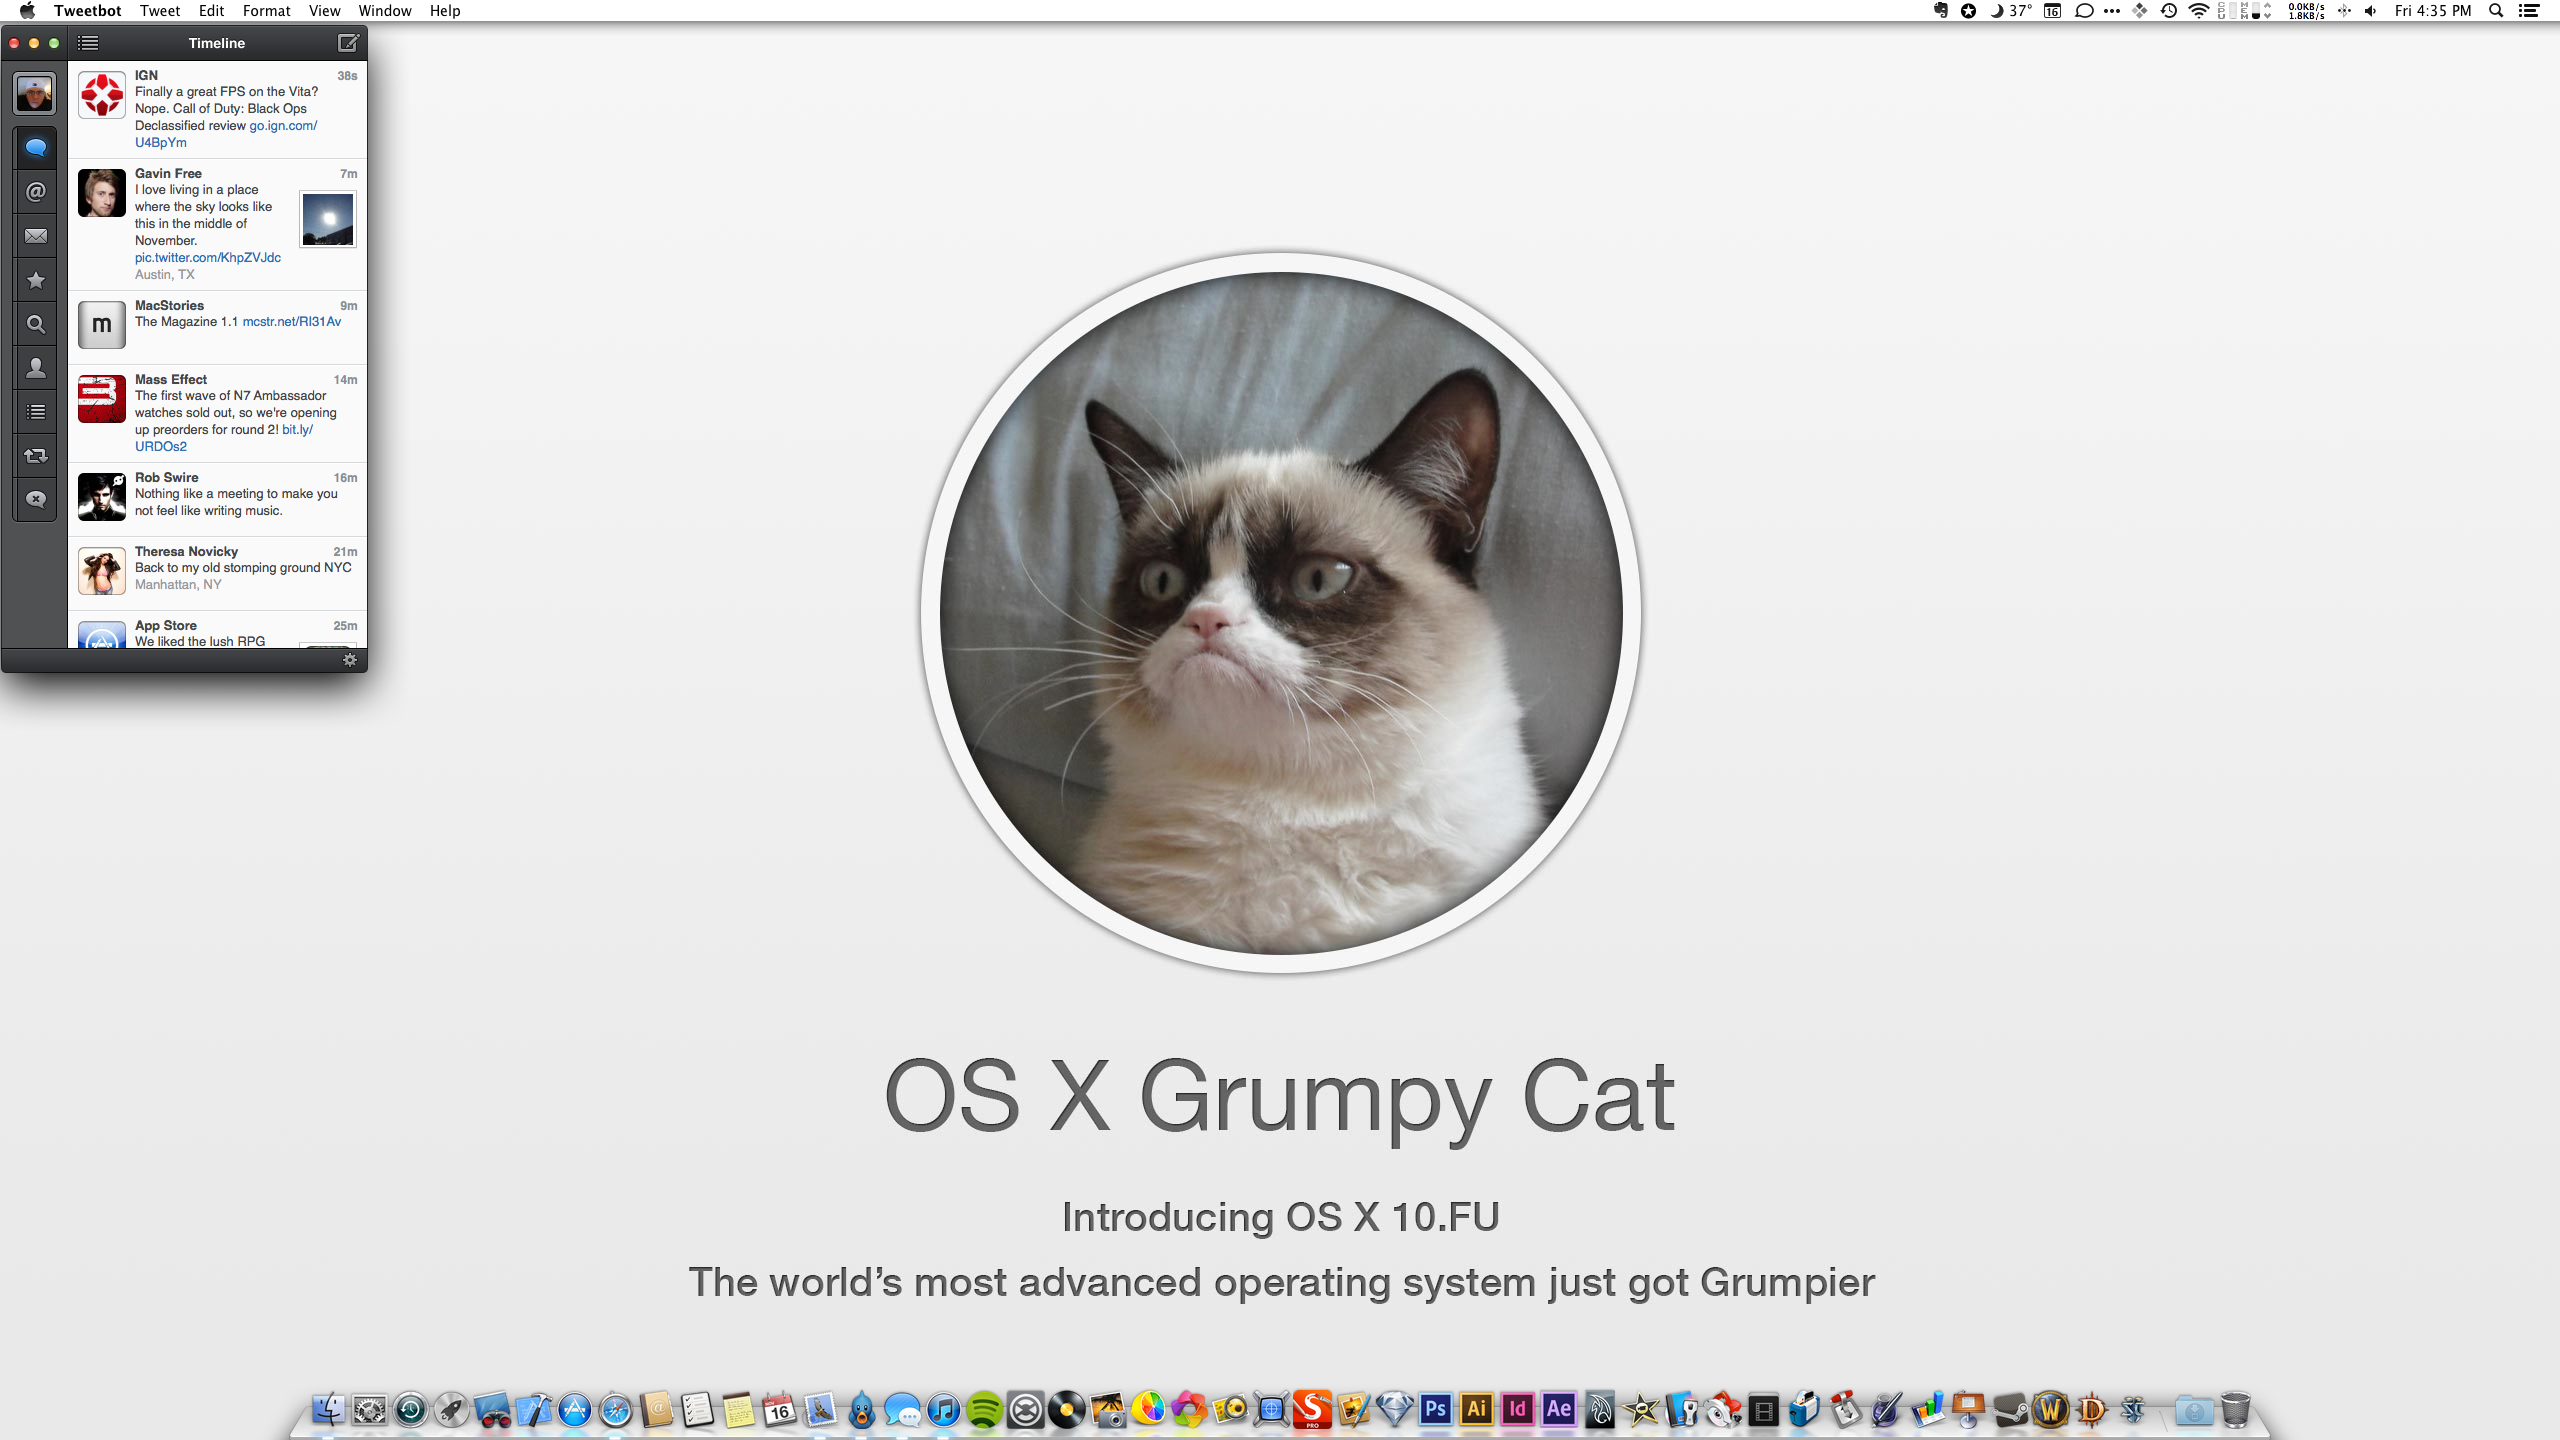
Task: Click Rob Swire's name in the timeline
Action: 167,477
